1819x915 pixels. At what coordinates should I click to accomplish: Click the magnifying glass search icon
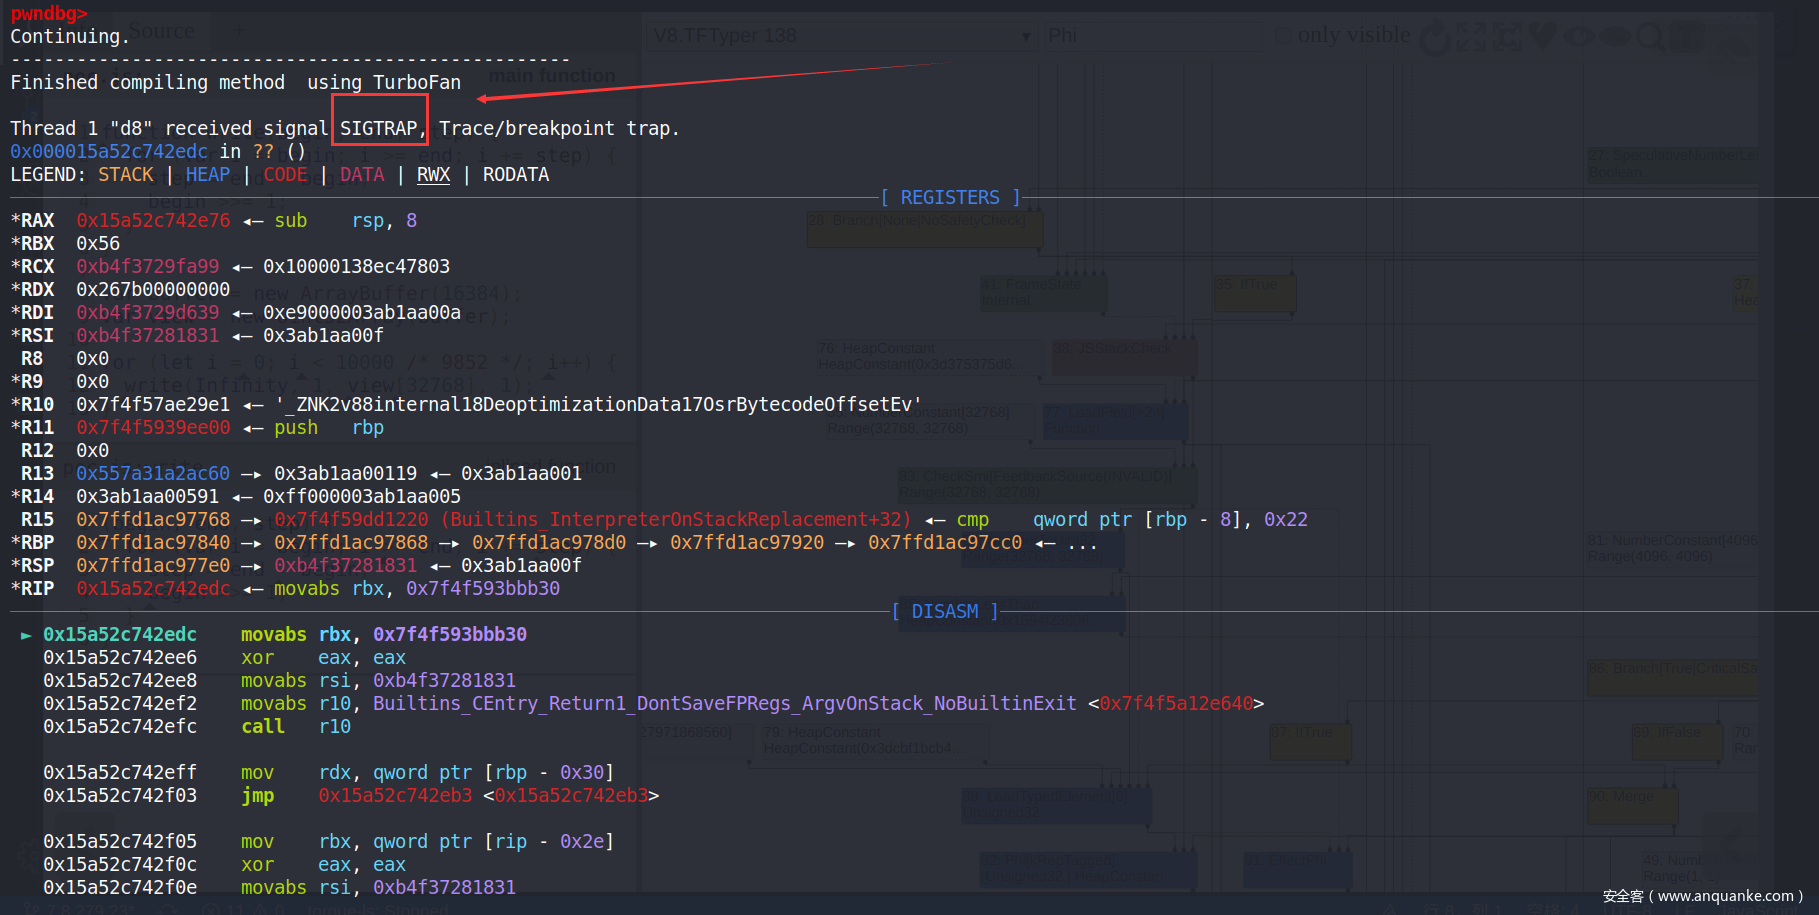(1650, 37)
